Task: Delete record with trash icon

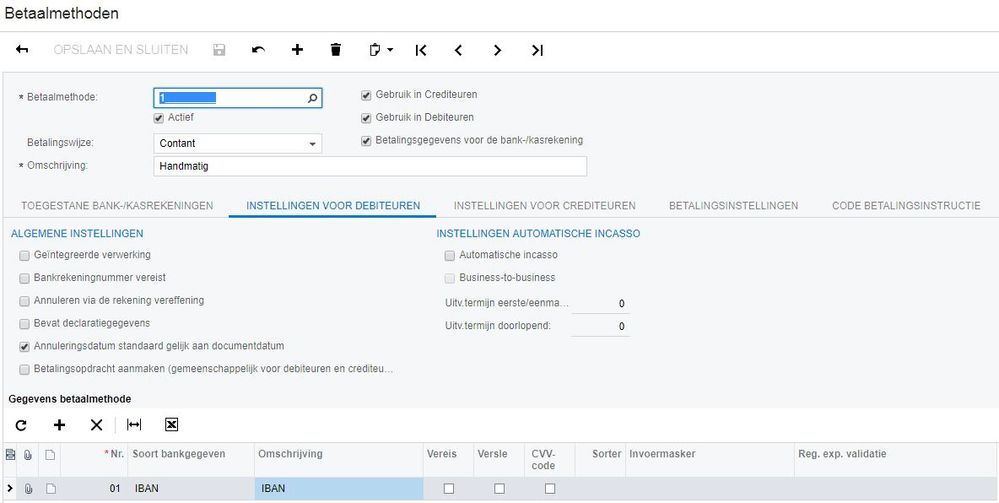Action: pyautogui.click(x=336, y=50)
